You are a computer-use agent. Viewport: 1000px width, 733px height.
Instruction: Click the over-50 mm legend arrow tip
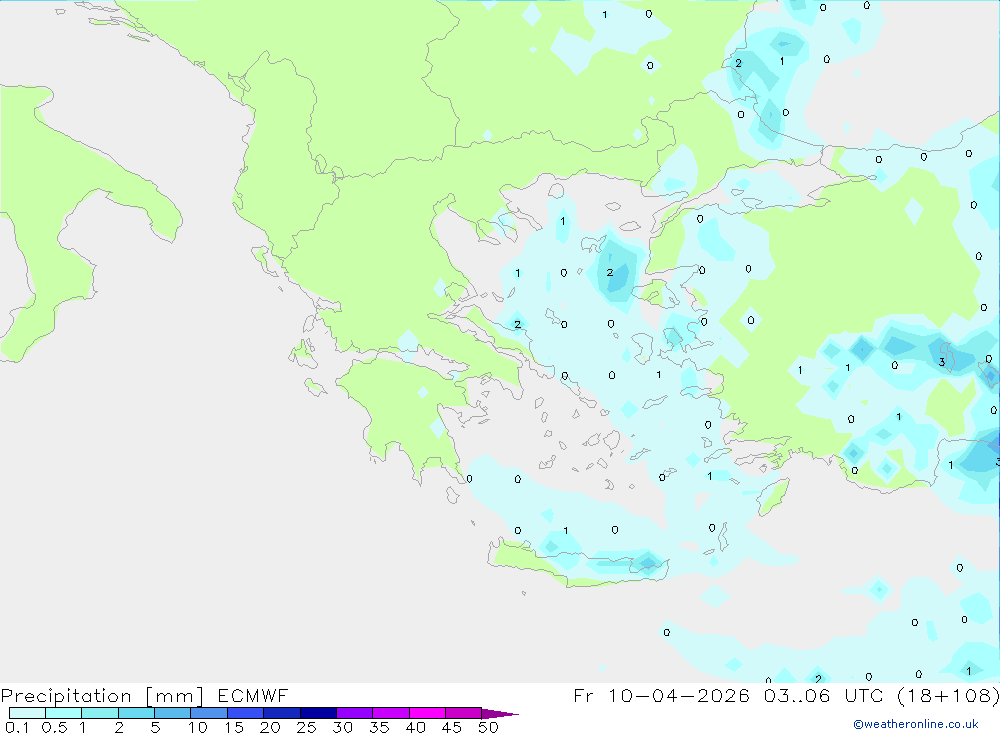[500, 714]
